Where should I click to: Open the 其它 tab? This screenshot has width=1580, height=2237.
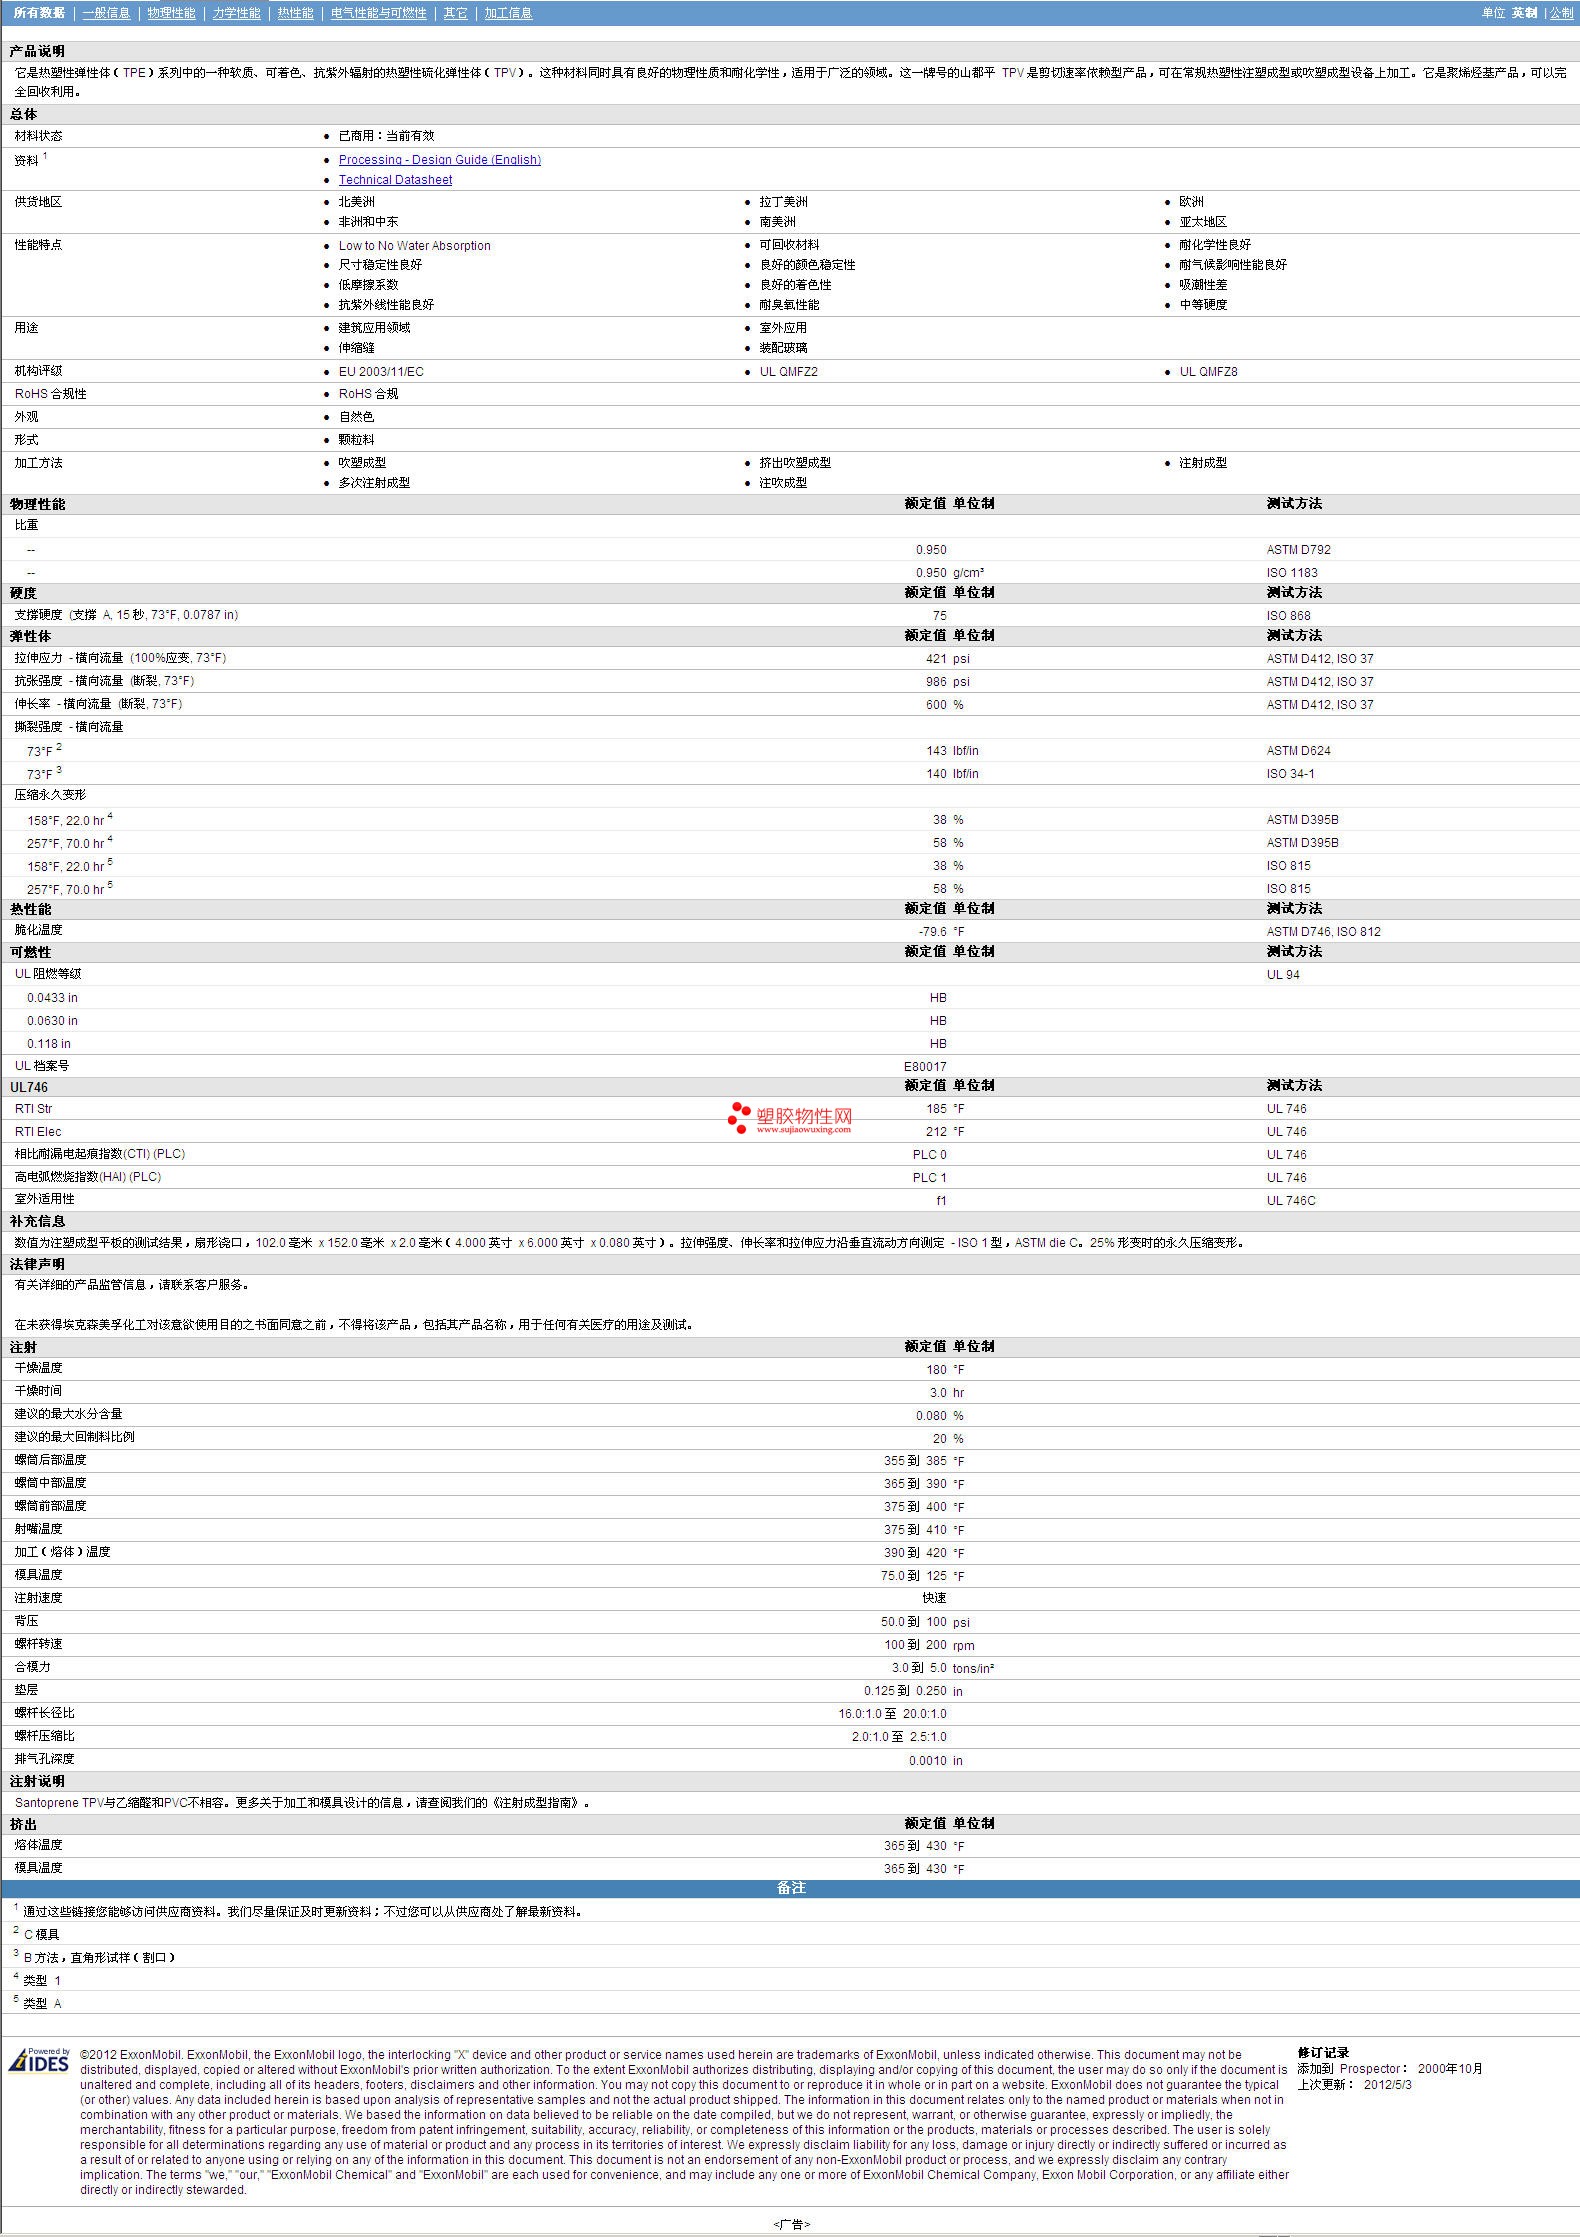click(455, 13)
